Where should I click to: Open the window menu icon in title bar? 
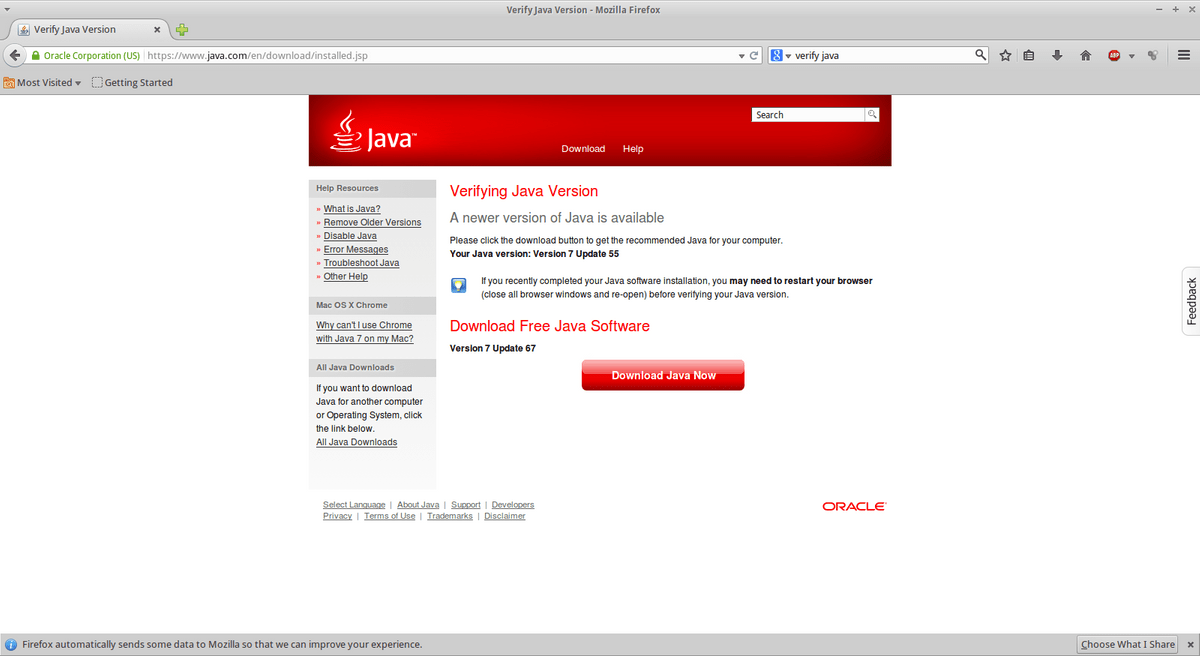click(8, 9)
